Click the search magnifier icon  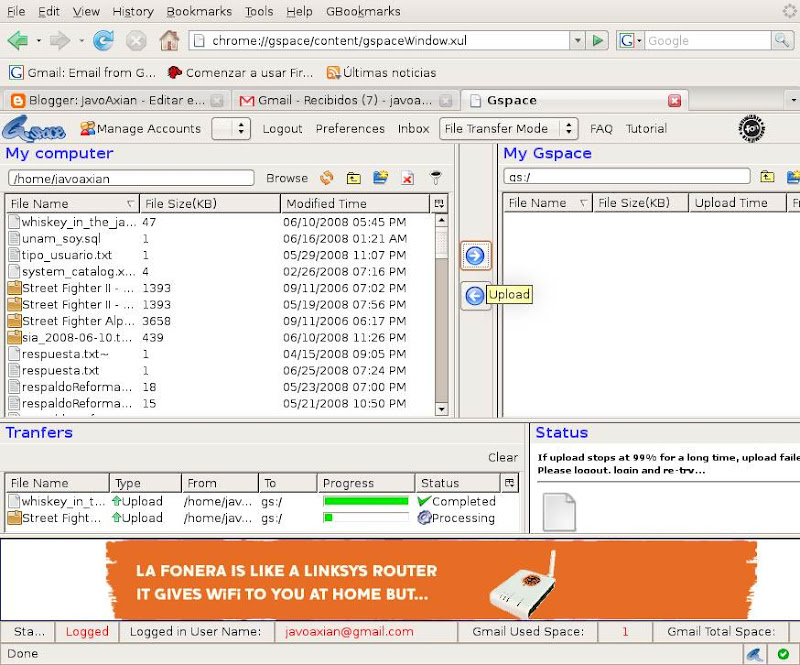[782, 40]
